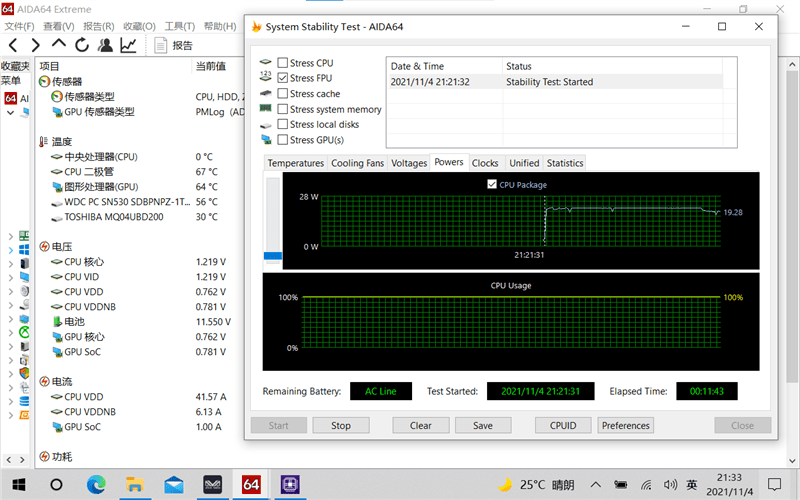Open the 帮助(H) menu
Screen dimensions: 800x500
pyautogui.click(x=220, y=26)
